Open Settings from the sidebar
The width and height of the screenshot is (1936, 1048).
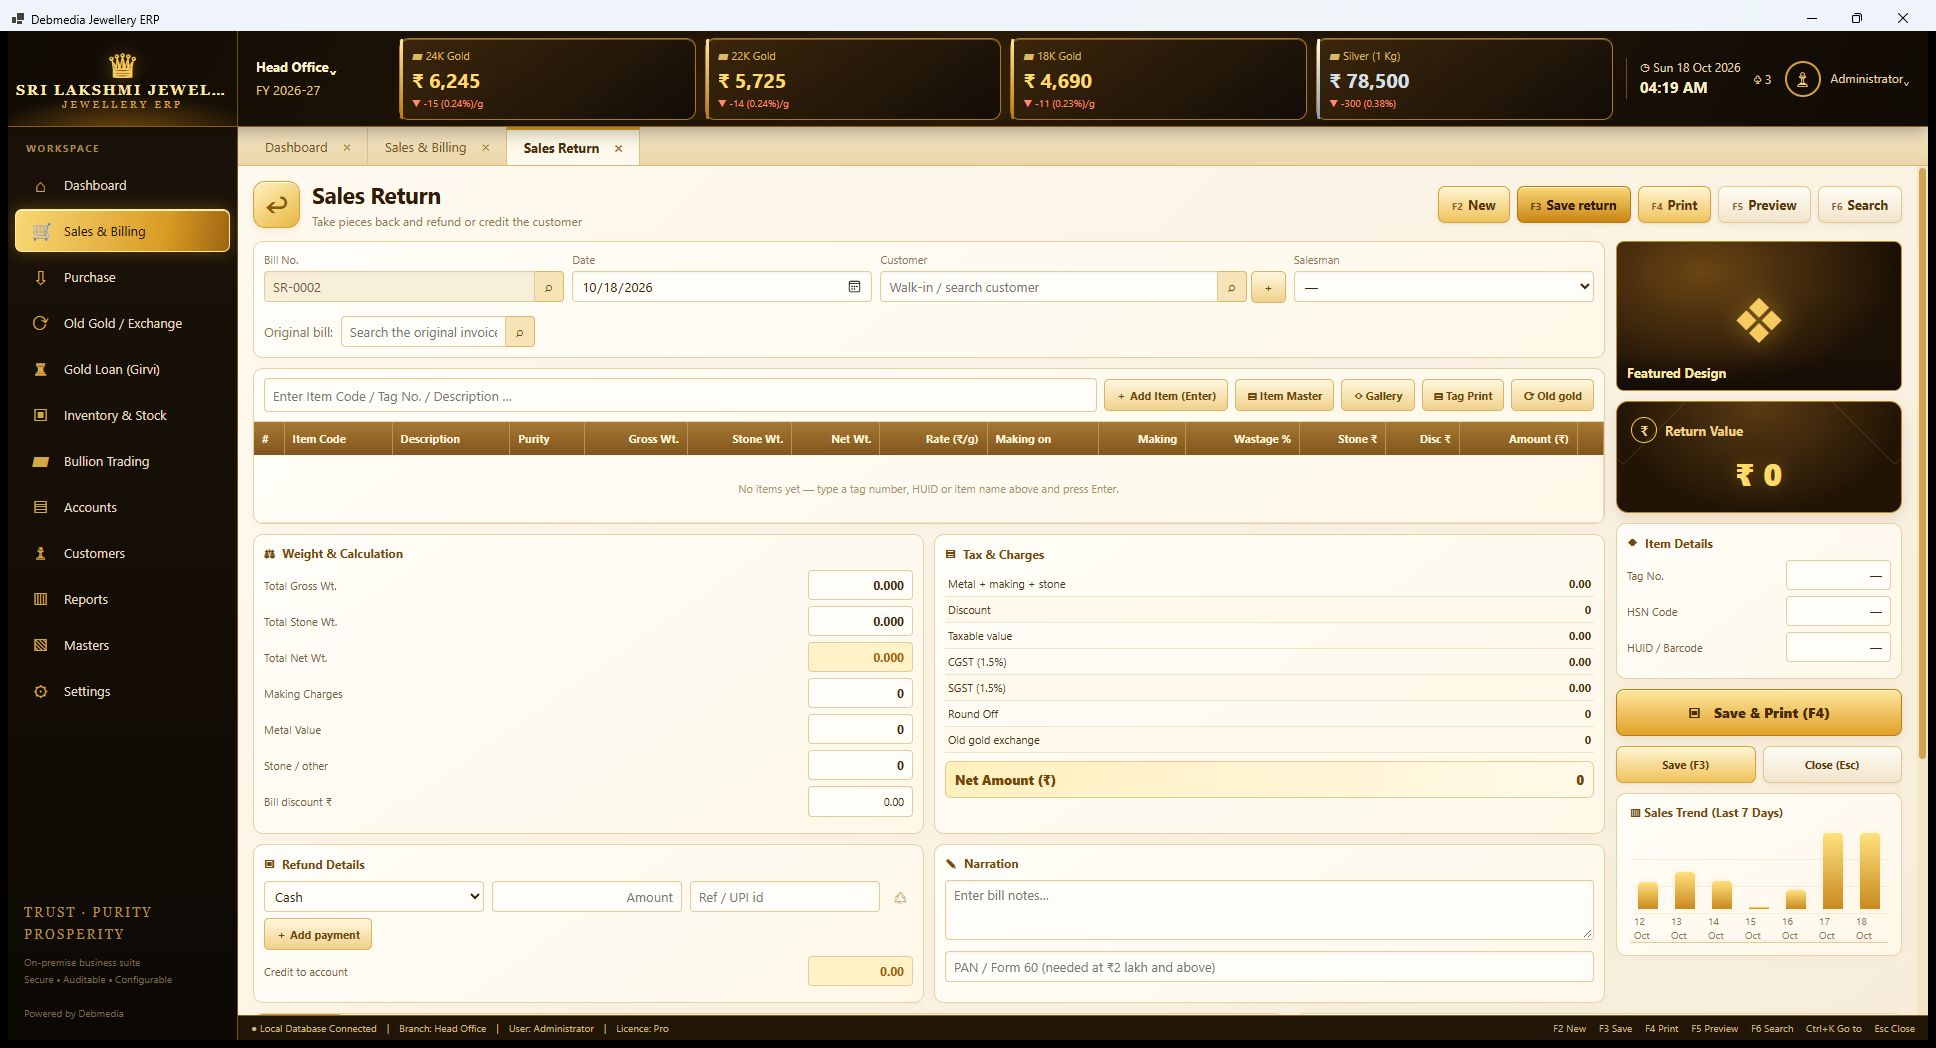[122, 691]
